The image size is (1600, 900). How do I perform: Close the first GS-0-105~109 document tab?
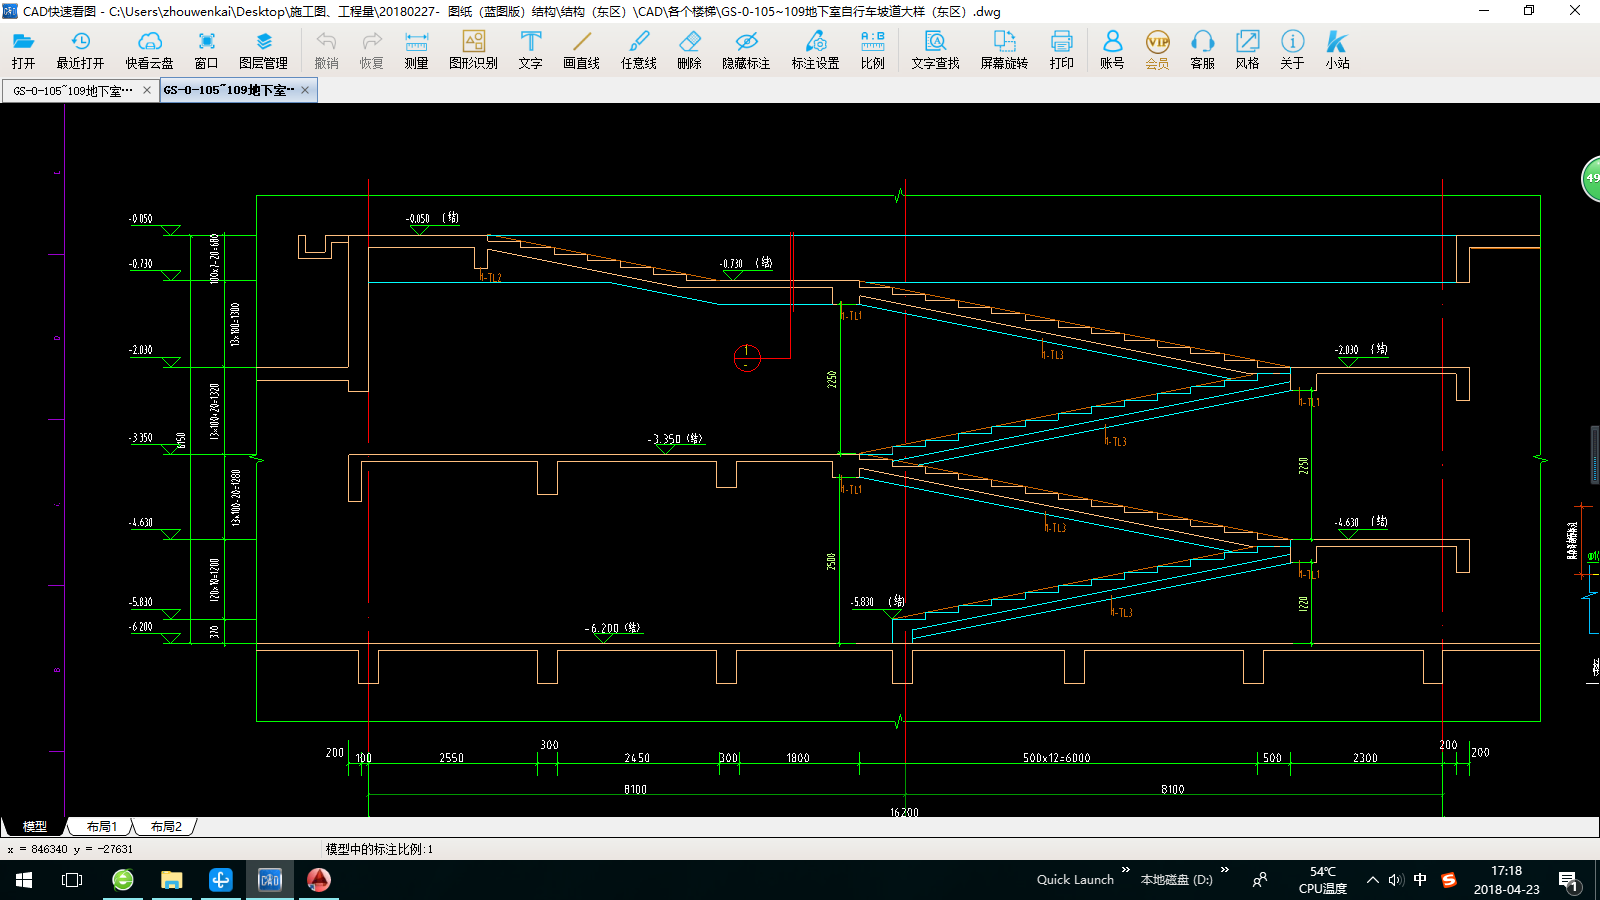pyautogui.click(x=147, y=90)
